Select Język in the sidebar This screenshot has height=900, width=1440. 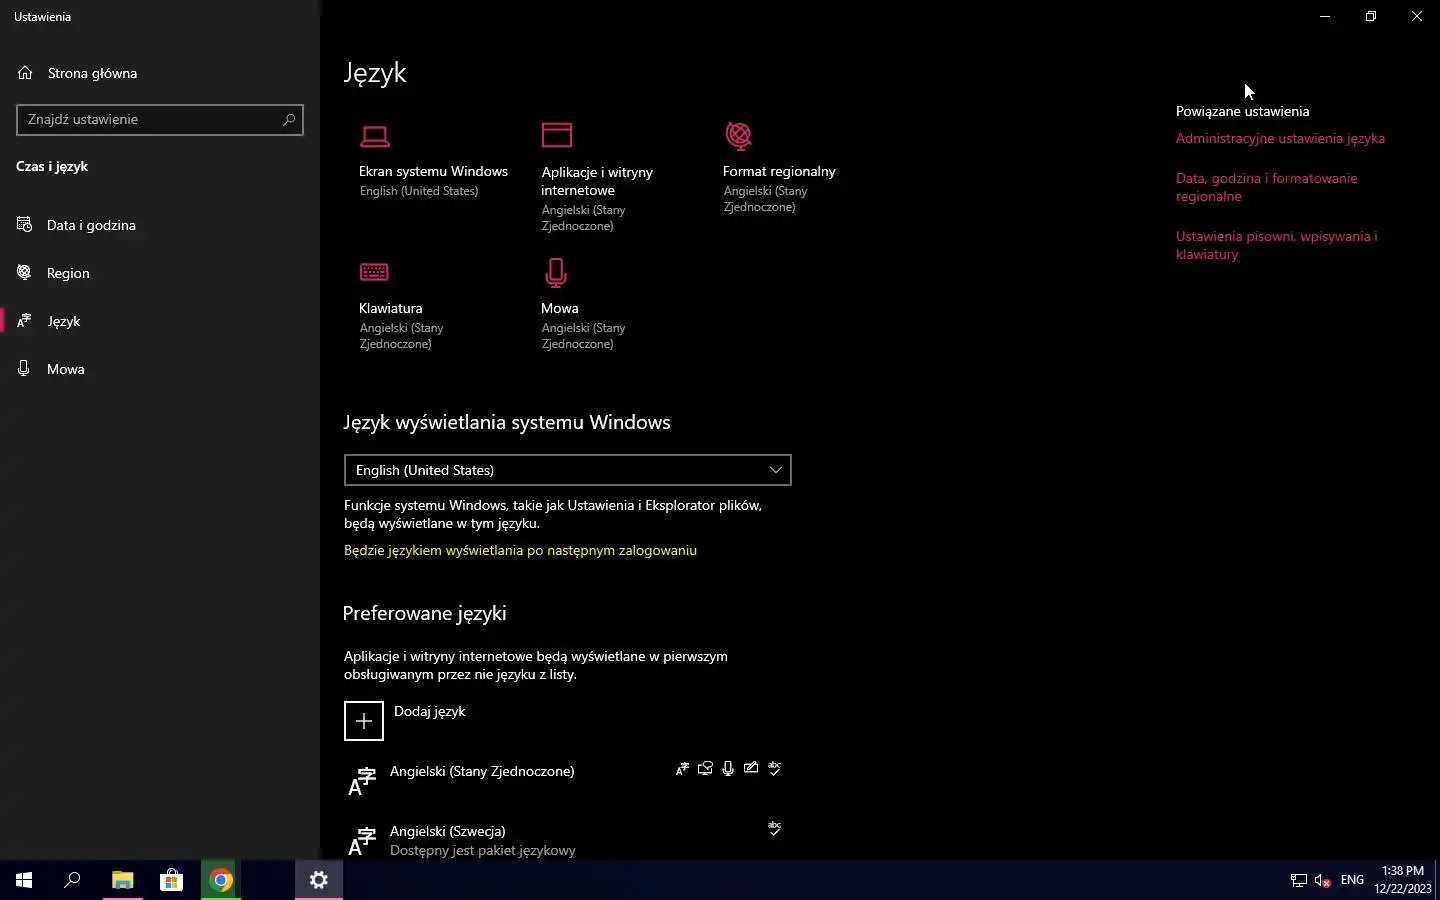[x=160, y=321]
